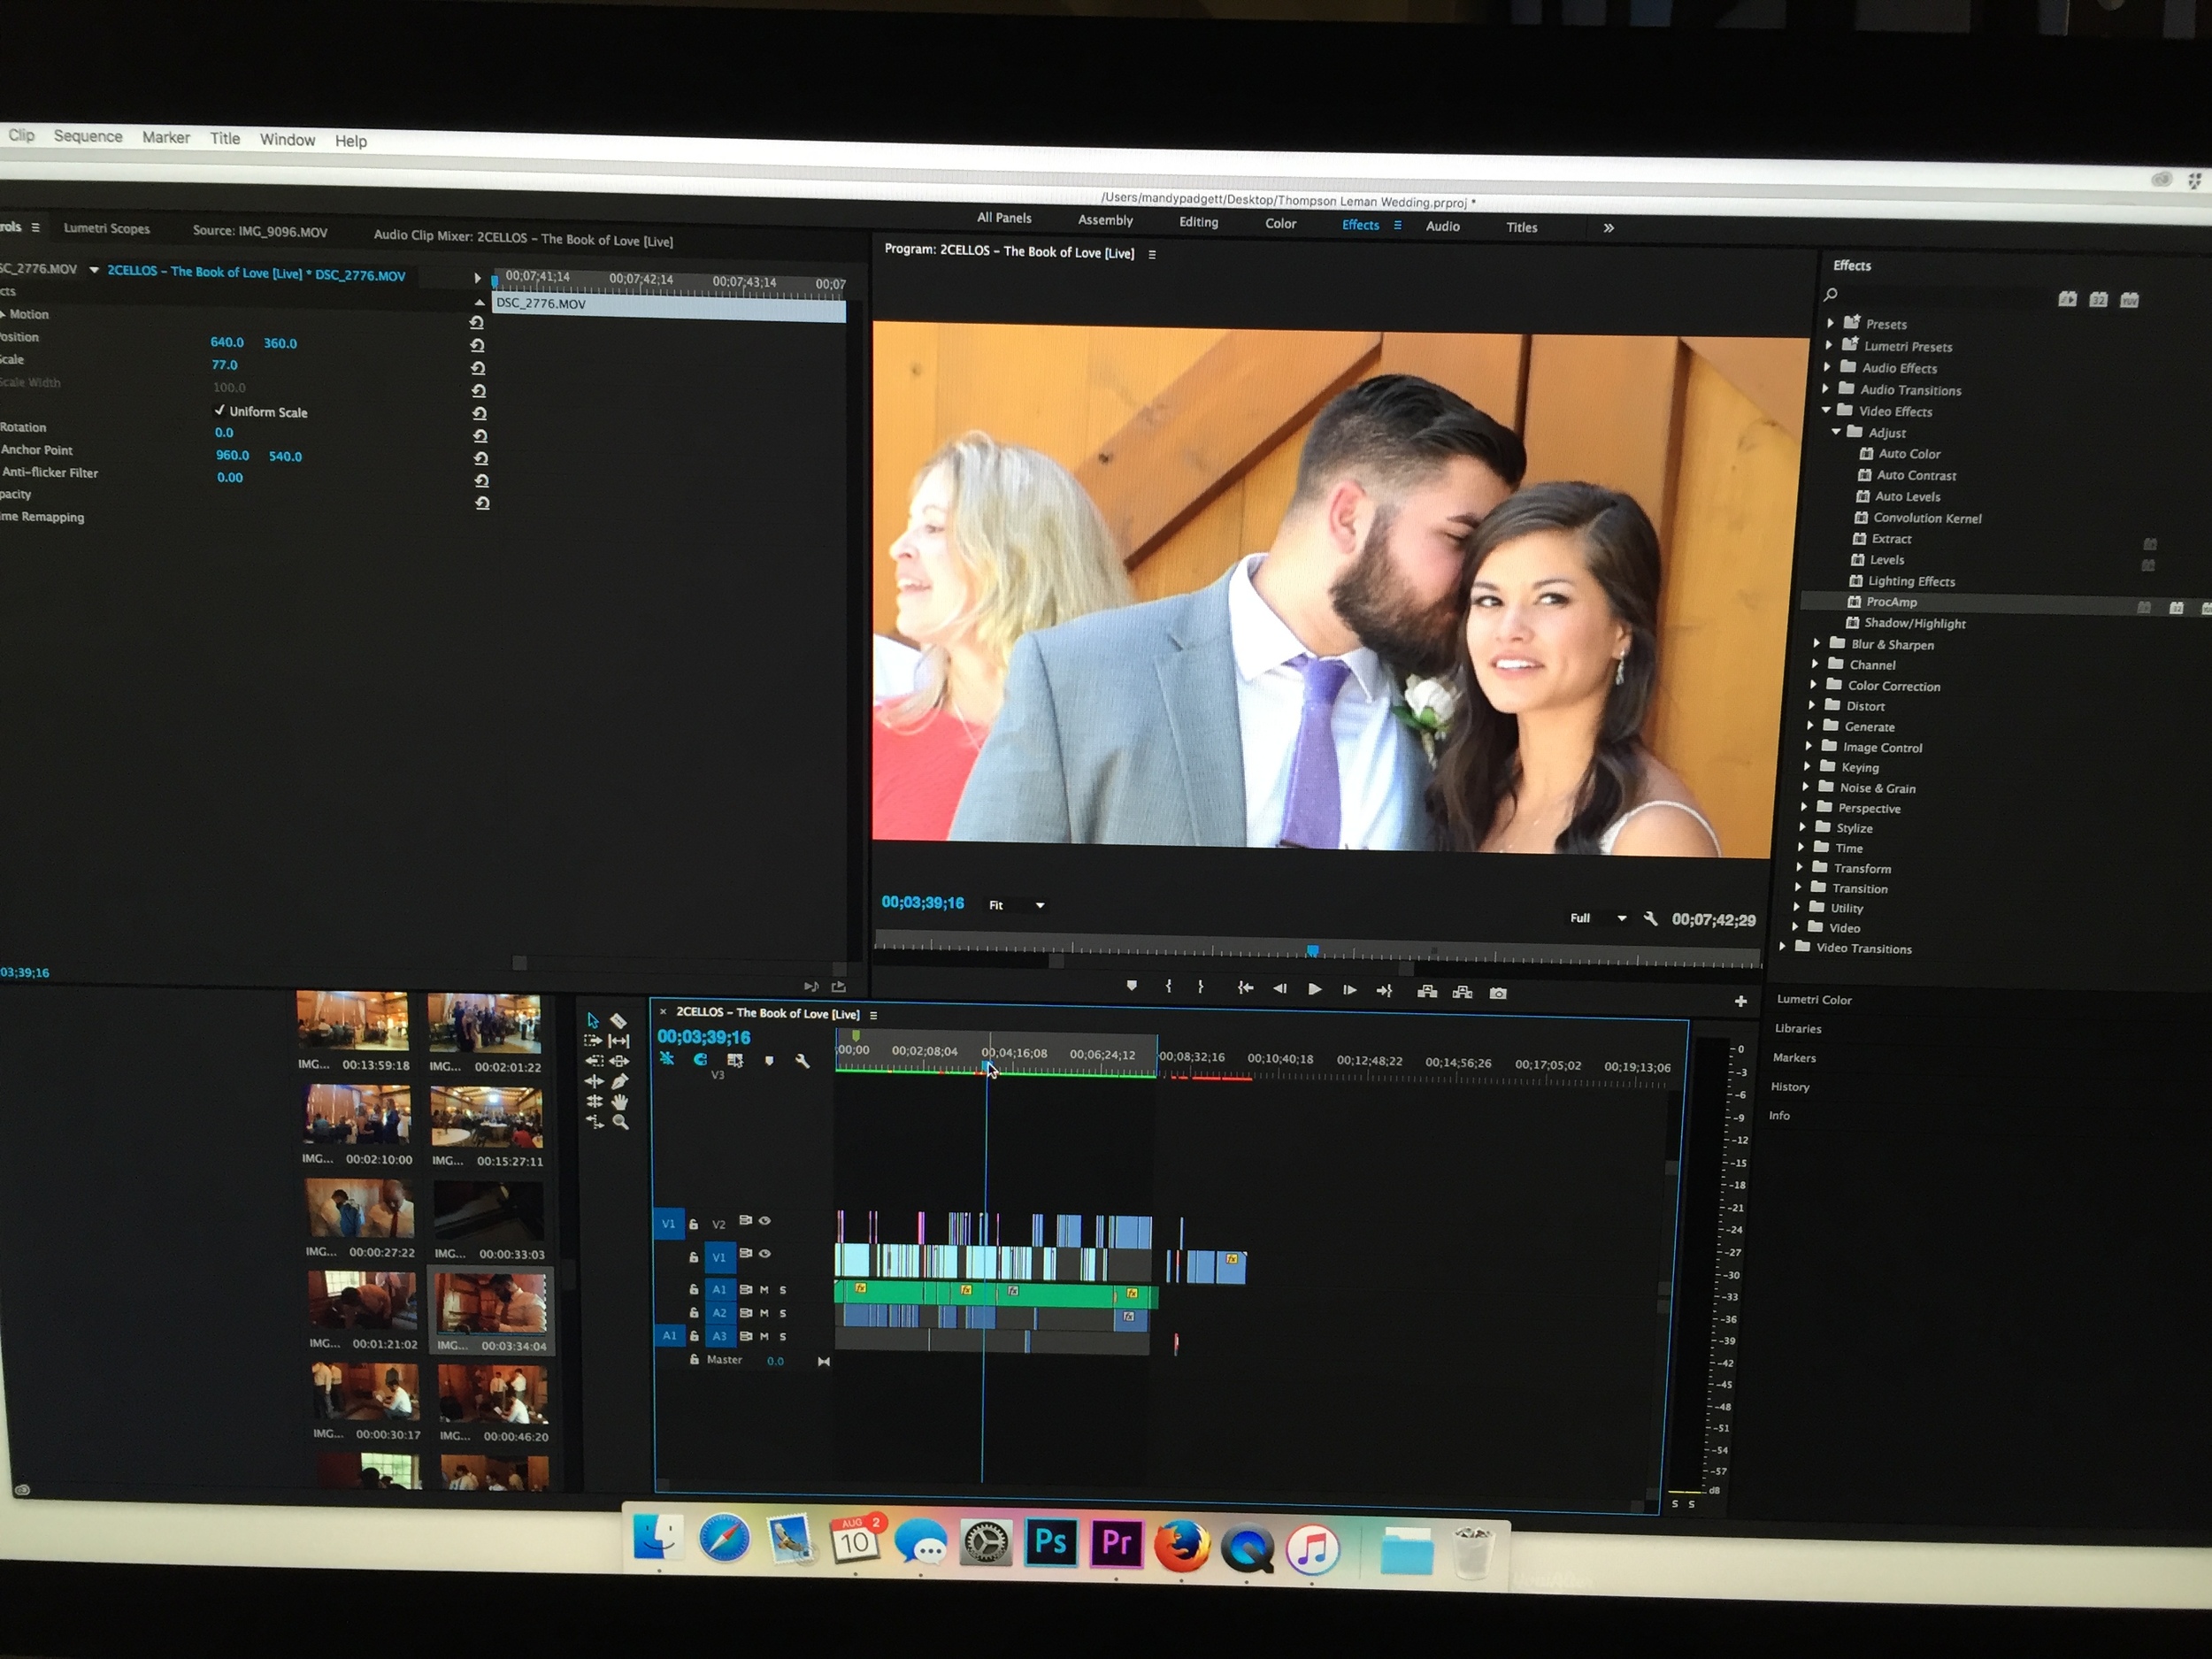Screen dimensions: 2212x1659
Task: Show more workspaces with chevron
Action: tap(1609, 228)
